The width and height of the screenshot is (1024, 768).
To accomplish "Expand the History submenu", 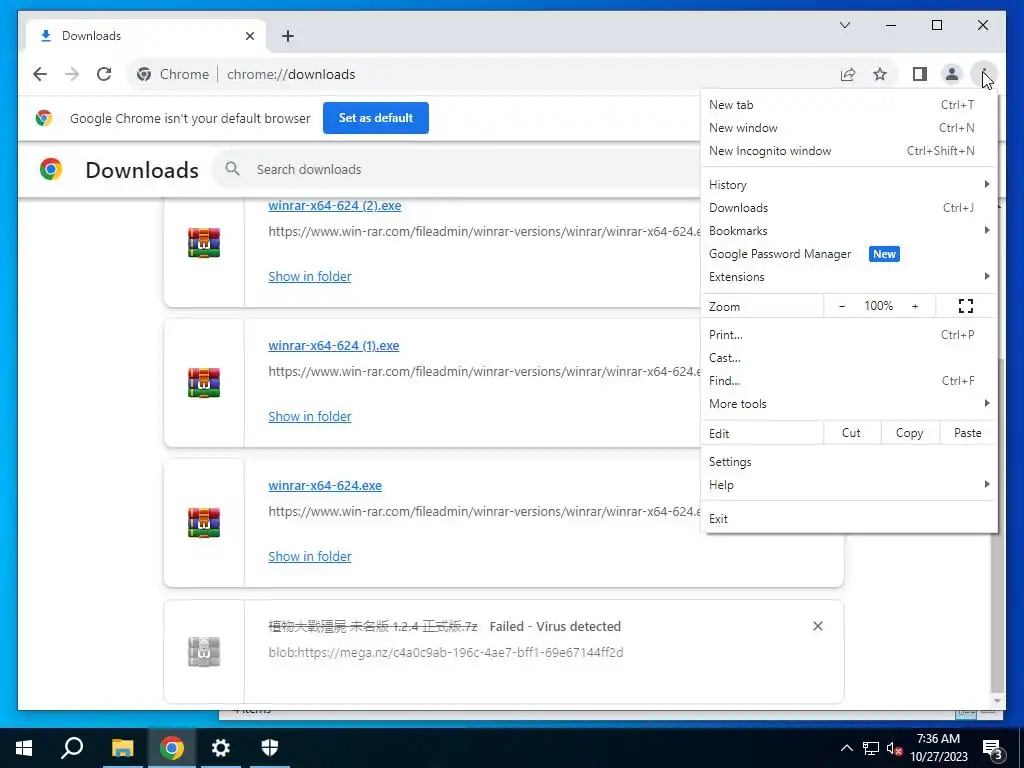I will pos(848,185).
